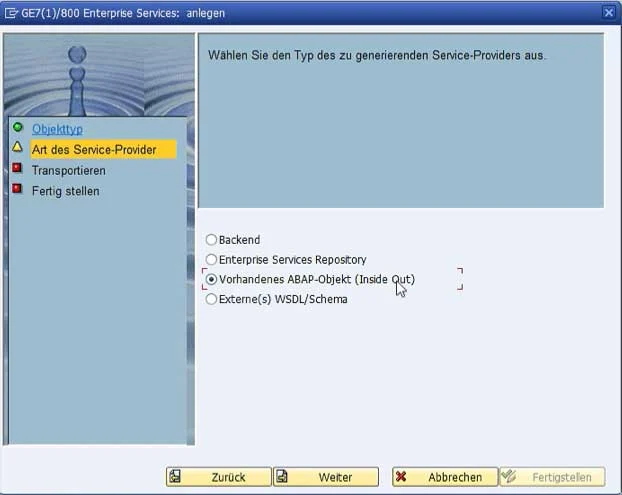
Task: Click the window menu icon in title bar
Action: point(12,12)
